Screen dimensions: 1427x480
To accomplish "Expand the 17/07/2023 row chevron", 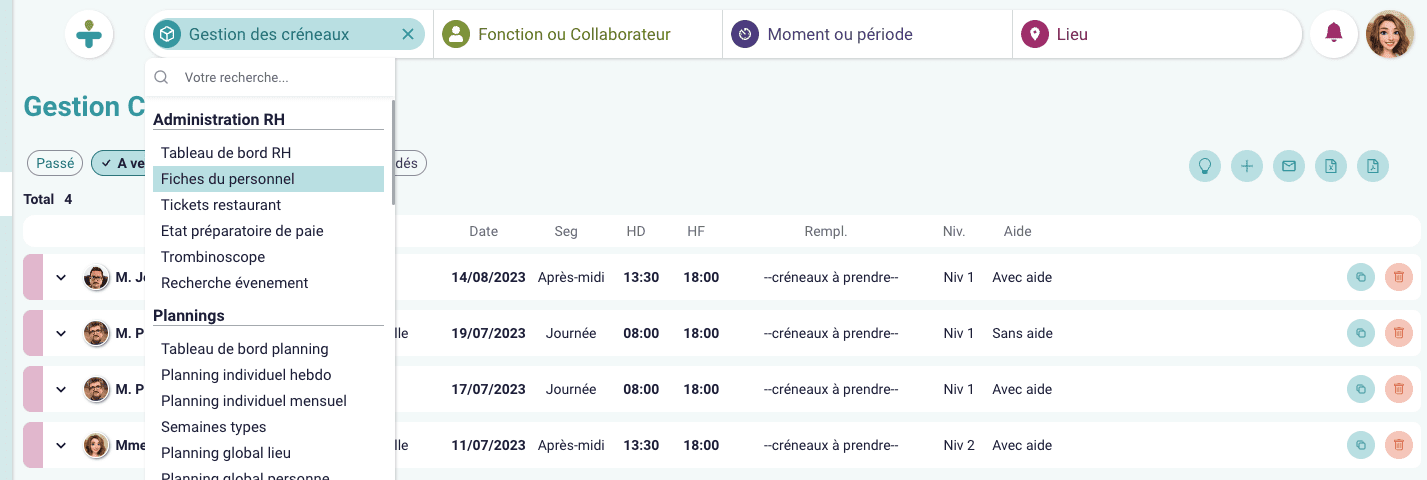I will point(61,389).
